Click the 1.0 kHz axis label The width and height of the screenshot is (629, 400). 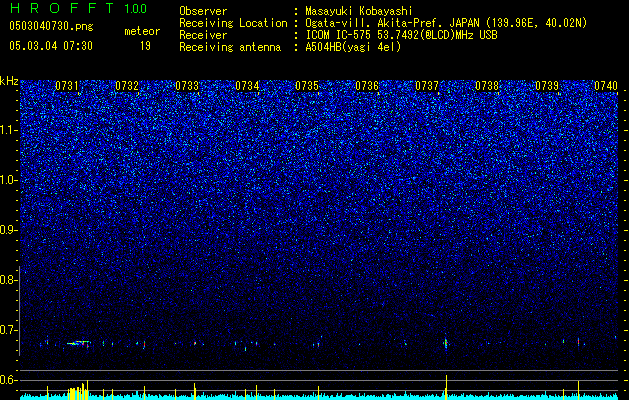tap(8, 180)
